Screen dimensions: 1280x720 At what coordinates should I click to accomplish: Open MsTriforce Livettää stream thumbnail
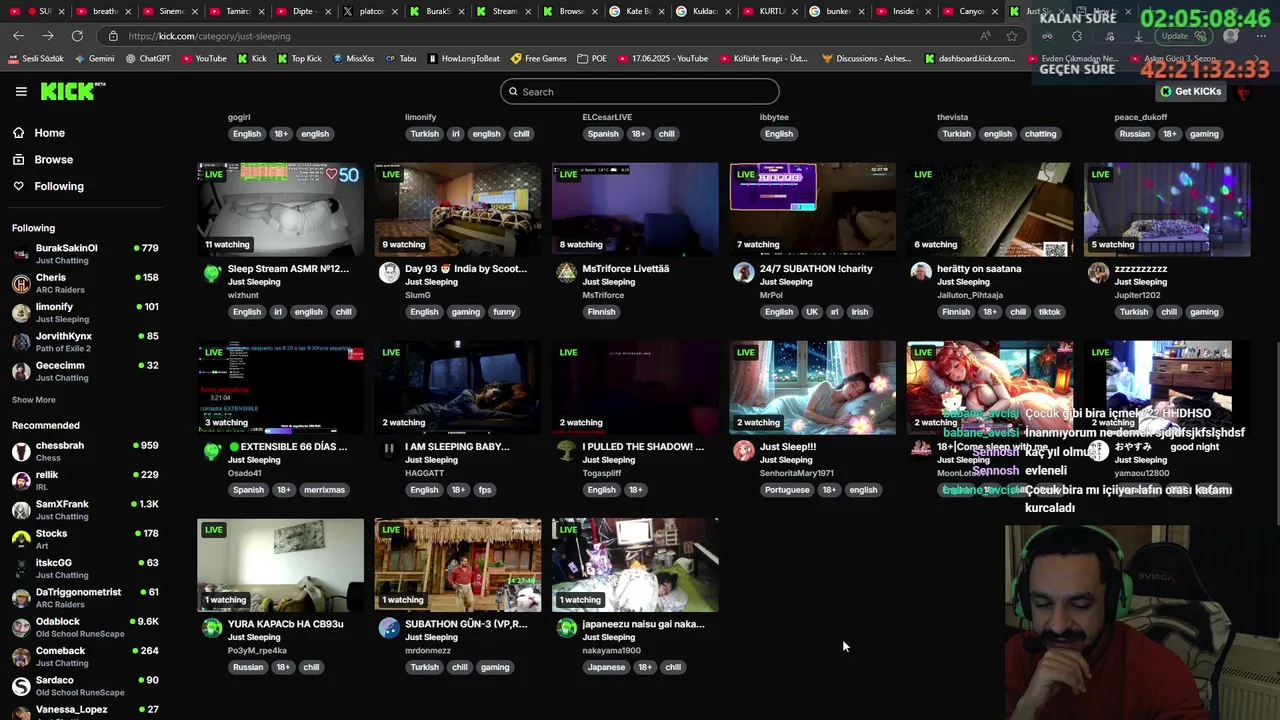(x=635, y=209)
